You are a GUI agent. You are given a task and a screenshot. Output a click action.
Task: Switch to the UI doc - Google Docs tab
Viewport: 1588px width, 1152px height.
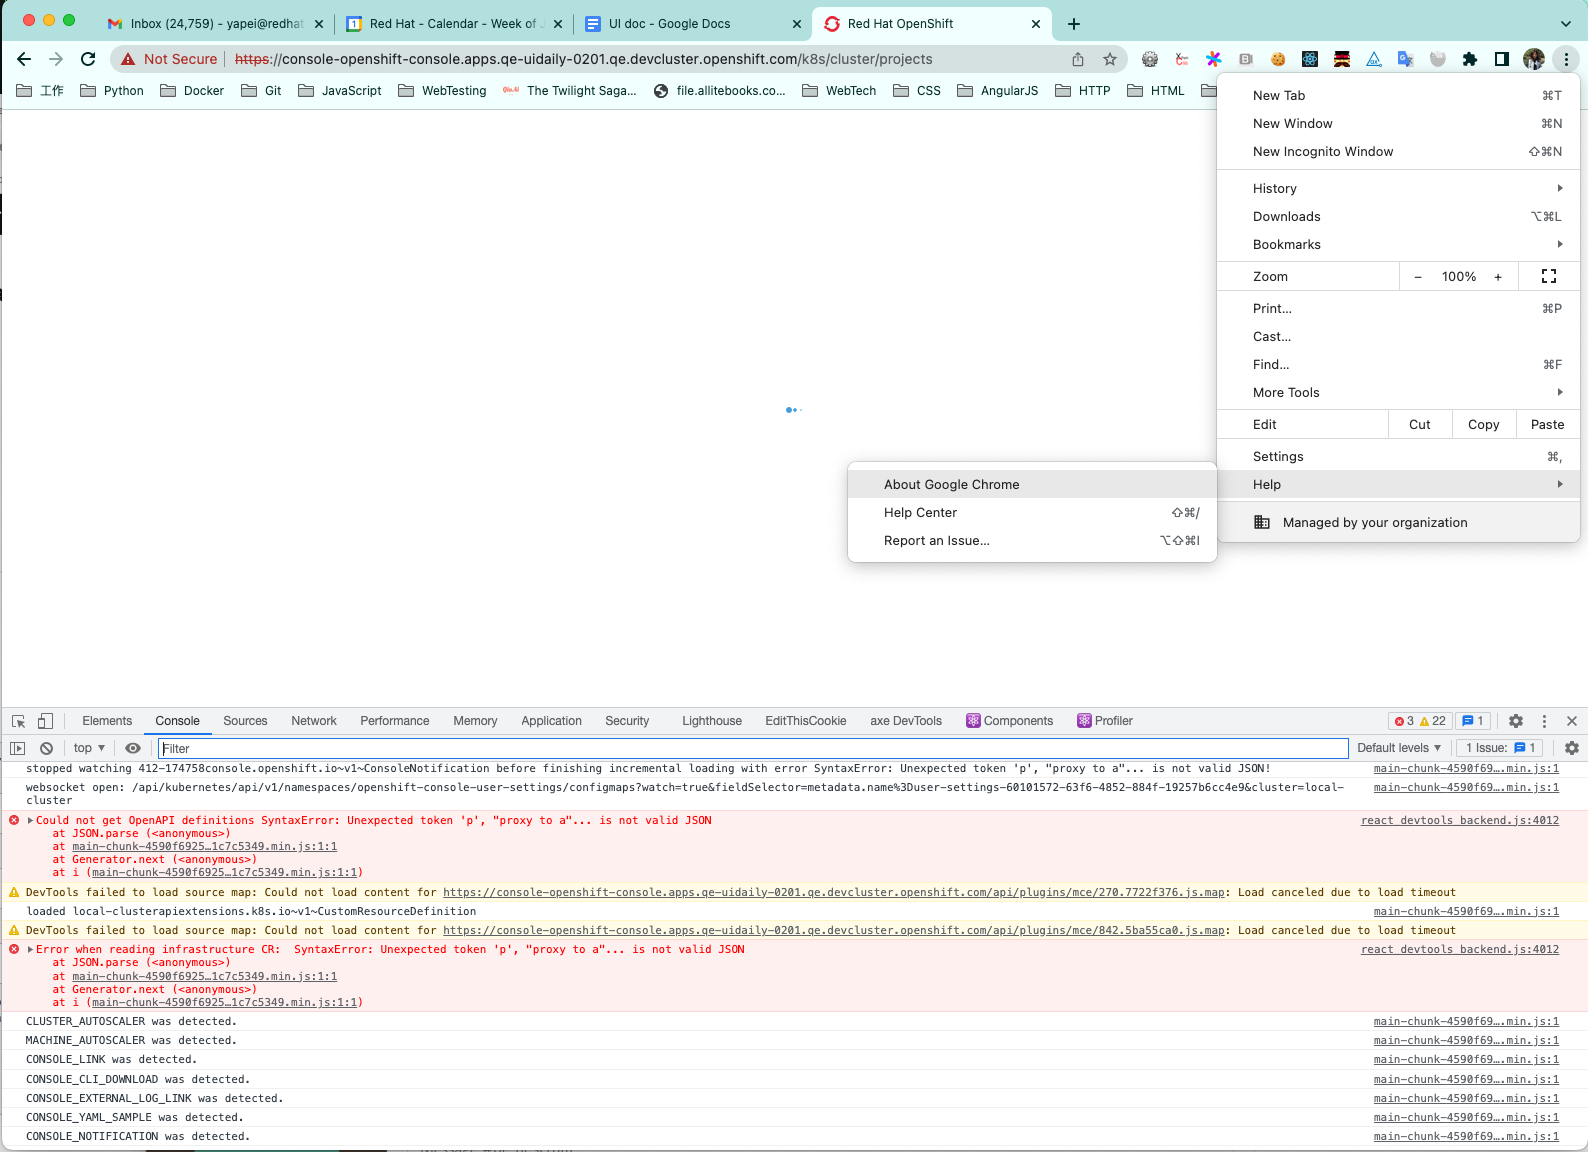pos(692,24)
